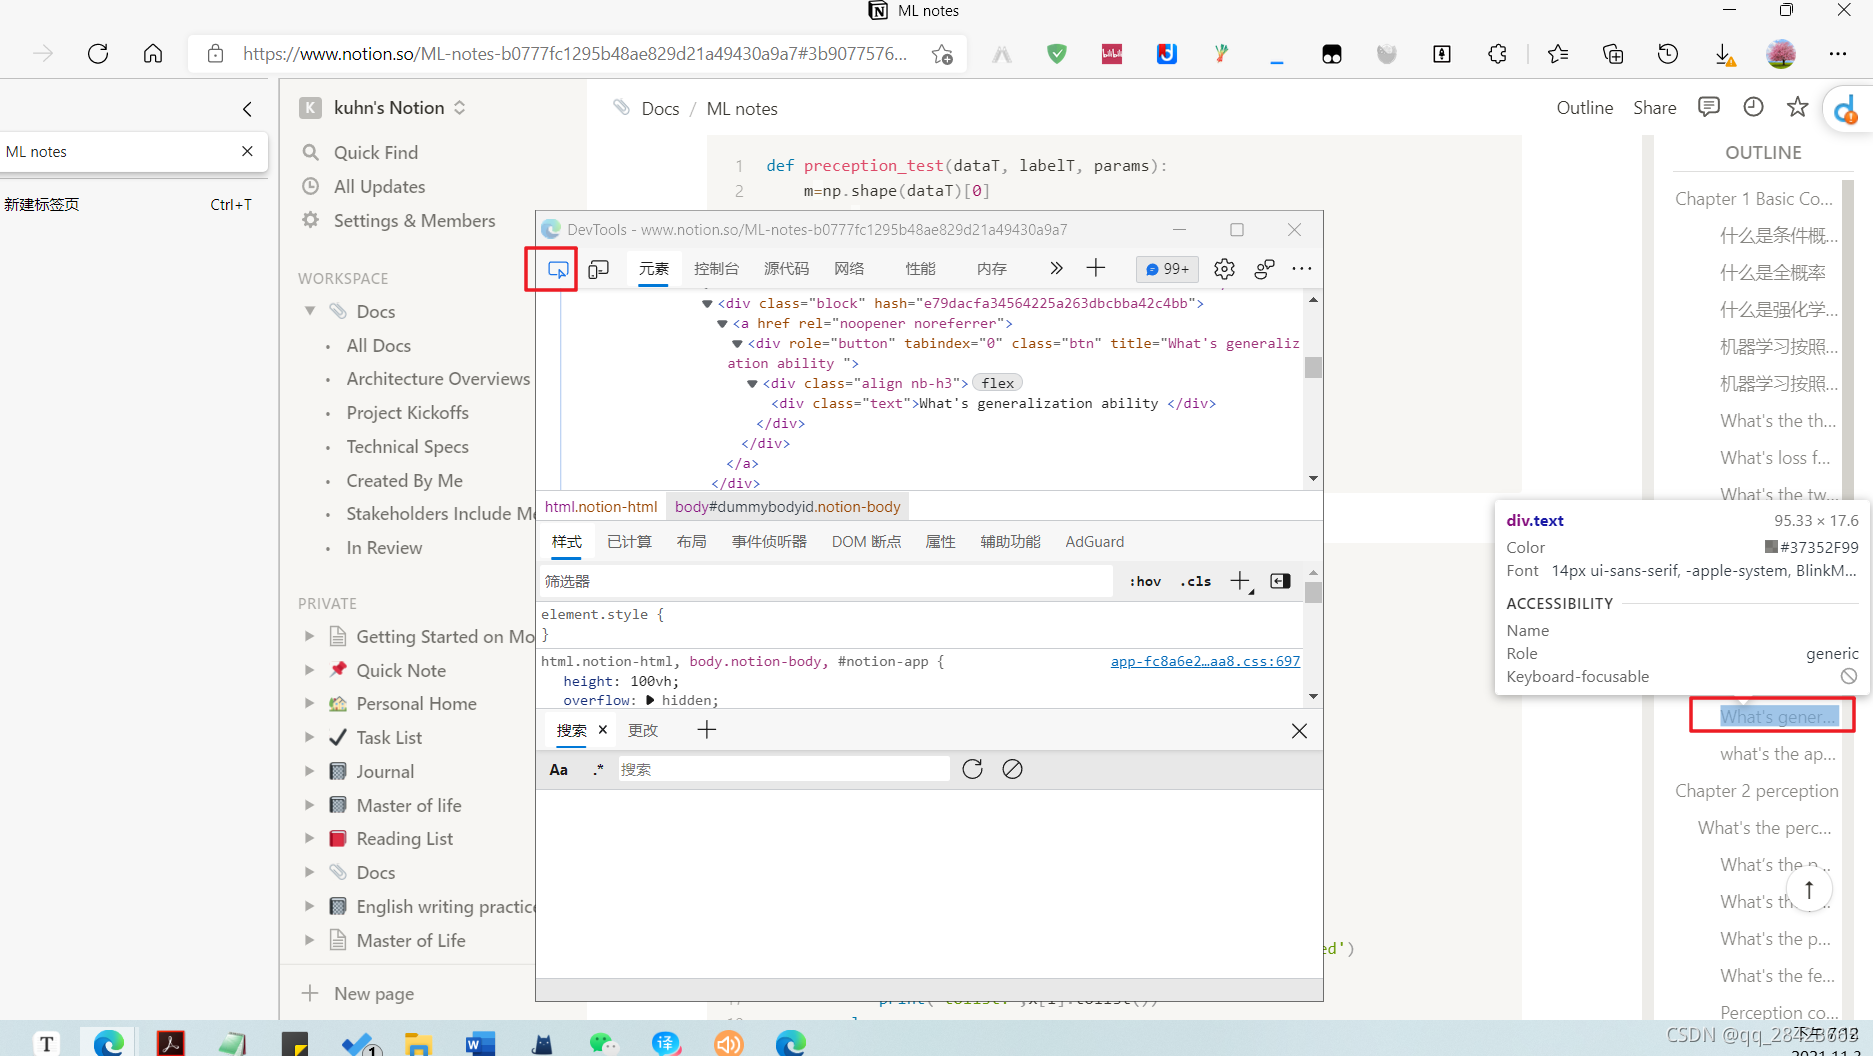Close the DevTools drawer panel

[x=1299, y=731]
